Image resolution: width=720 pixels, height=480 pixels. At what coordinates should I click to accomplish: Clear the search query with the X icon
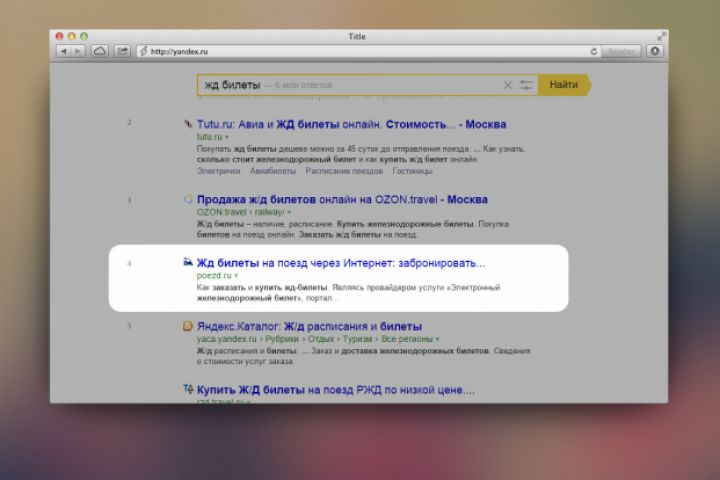click(507, 85)
